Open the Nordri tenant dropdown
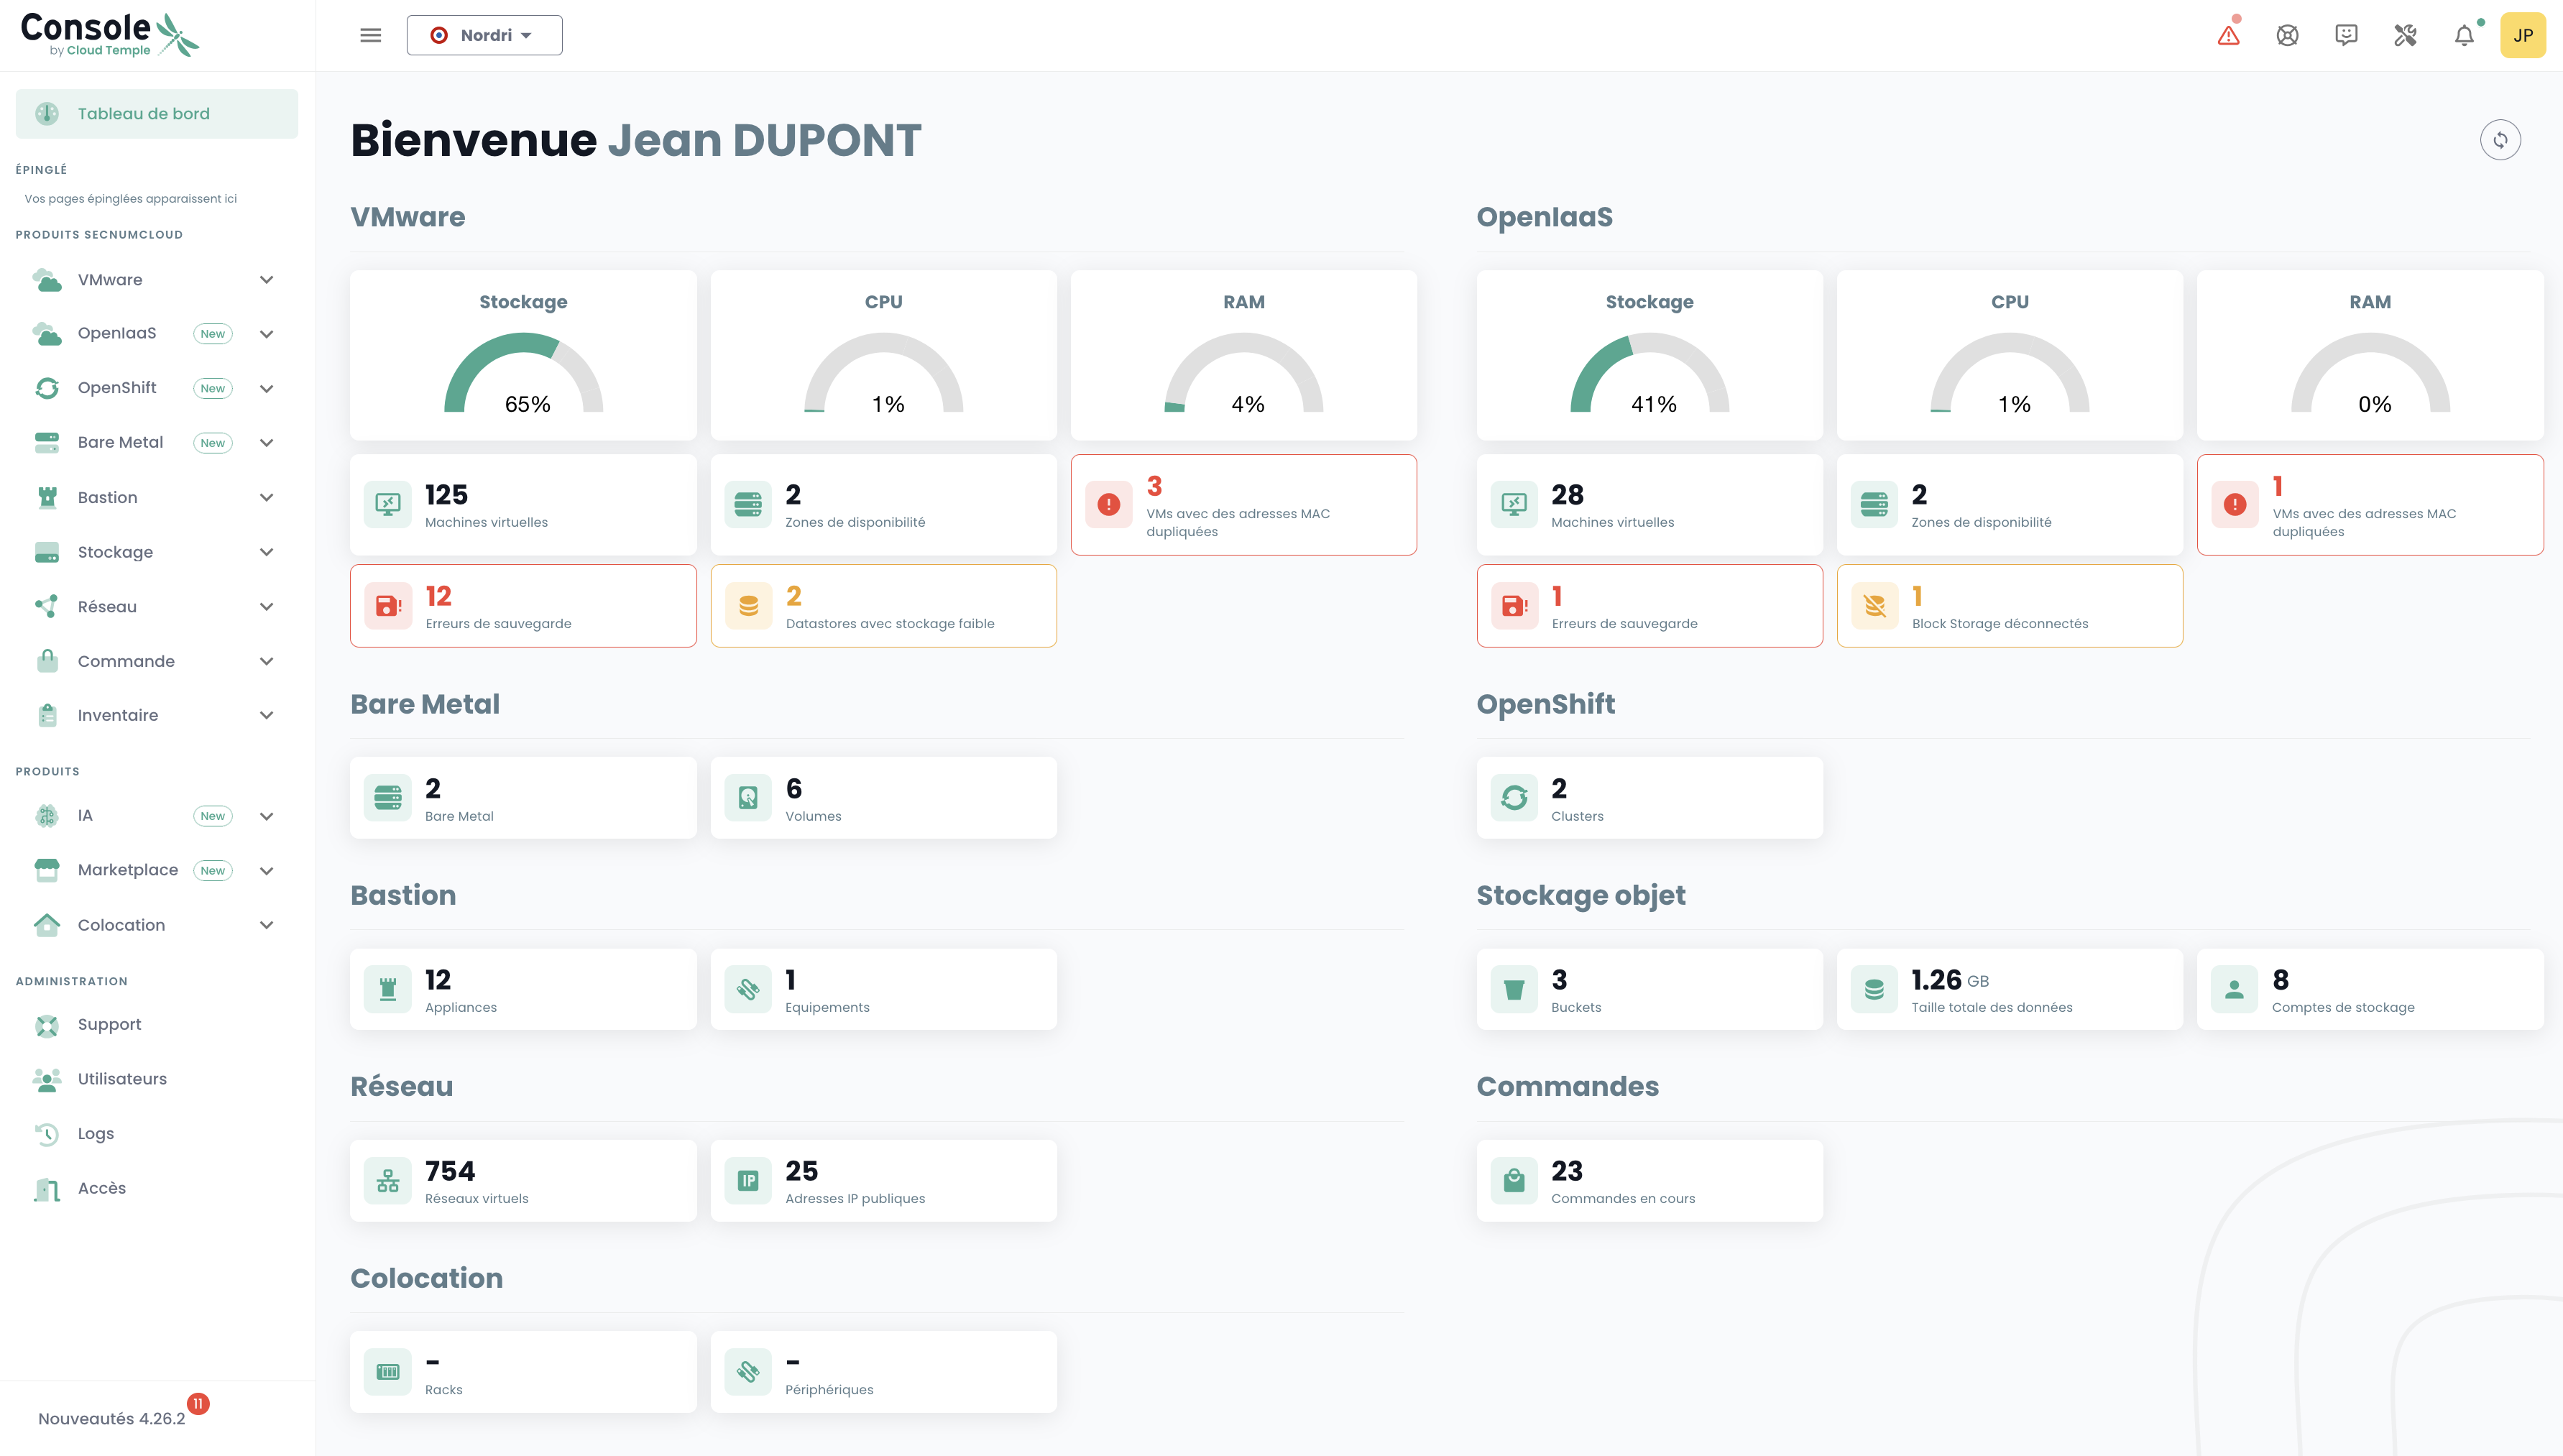The height and width of the screenshot is (1456, 2563). tap(484, 36)
